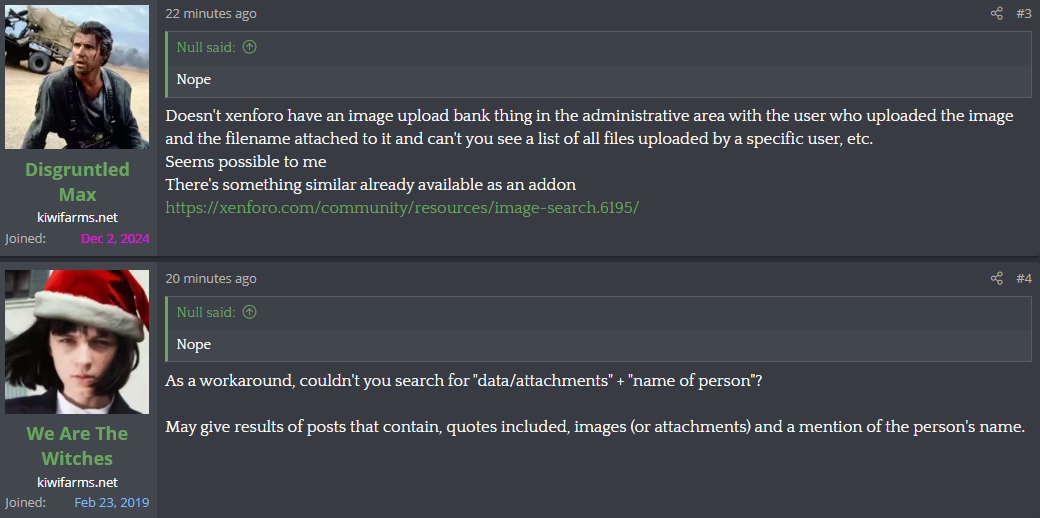Screen dimensions: 1040x518
Task: Jump to Null's quoted post in post #3
Action: click(x=249, y=47)
